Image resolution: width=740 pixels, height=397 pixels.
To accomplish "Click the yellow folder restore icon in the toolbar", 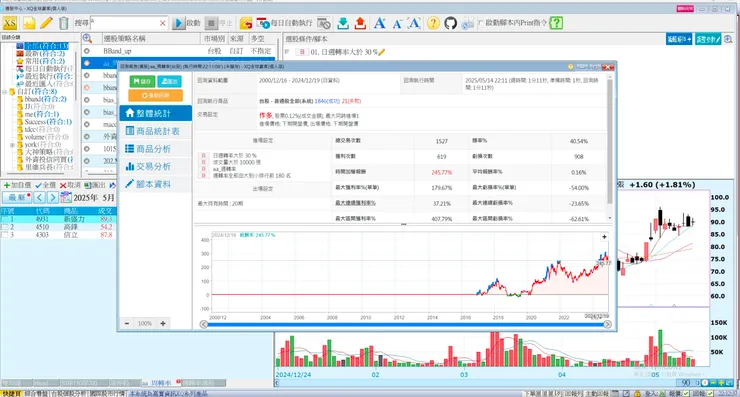I will point(246,23).
